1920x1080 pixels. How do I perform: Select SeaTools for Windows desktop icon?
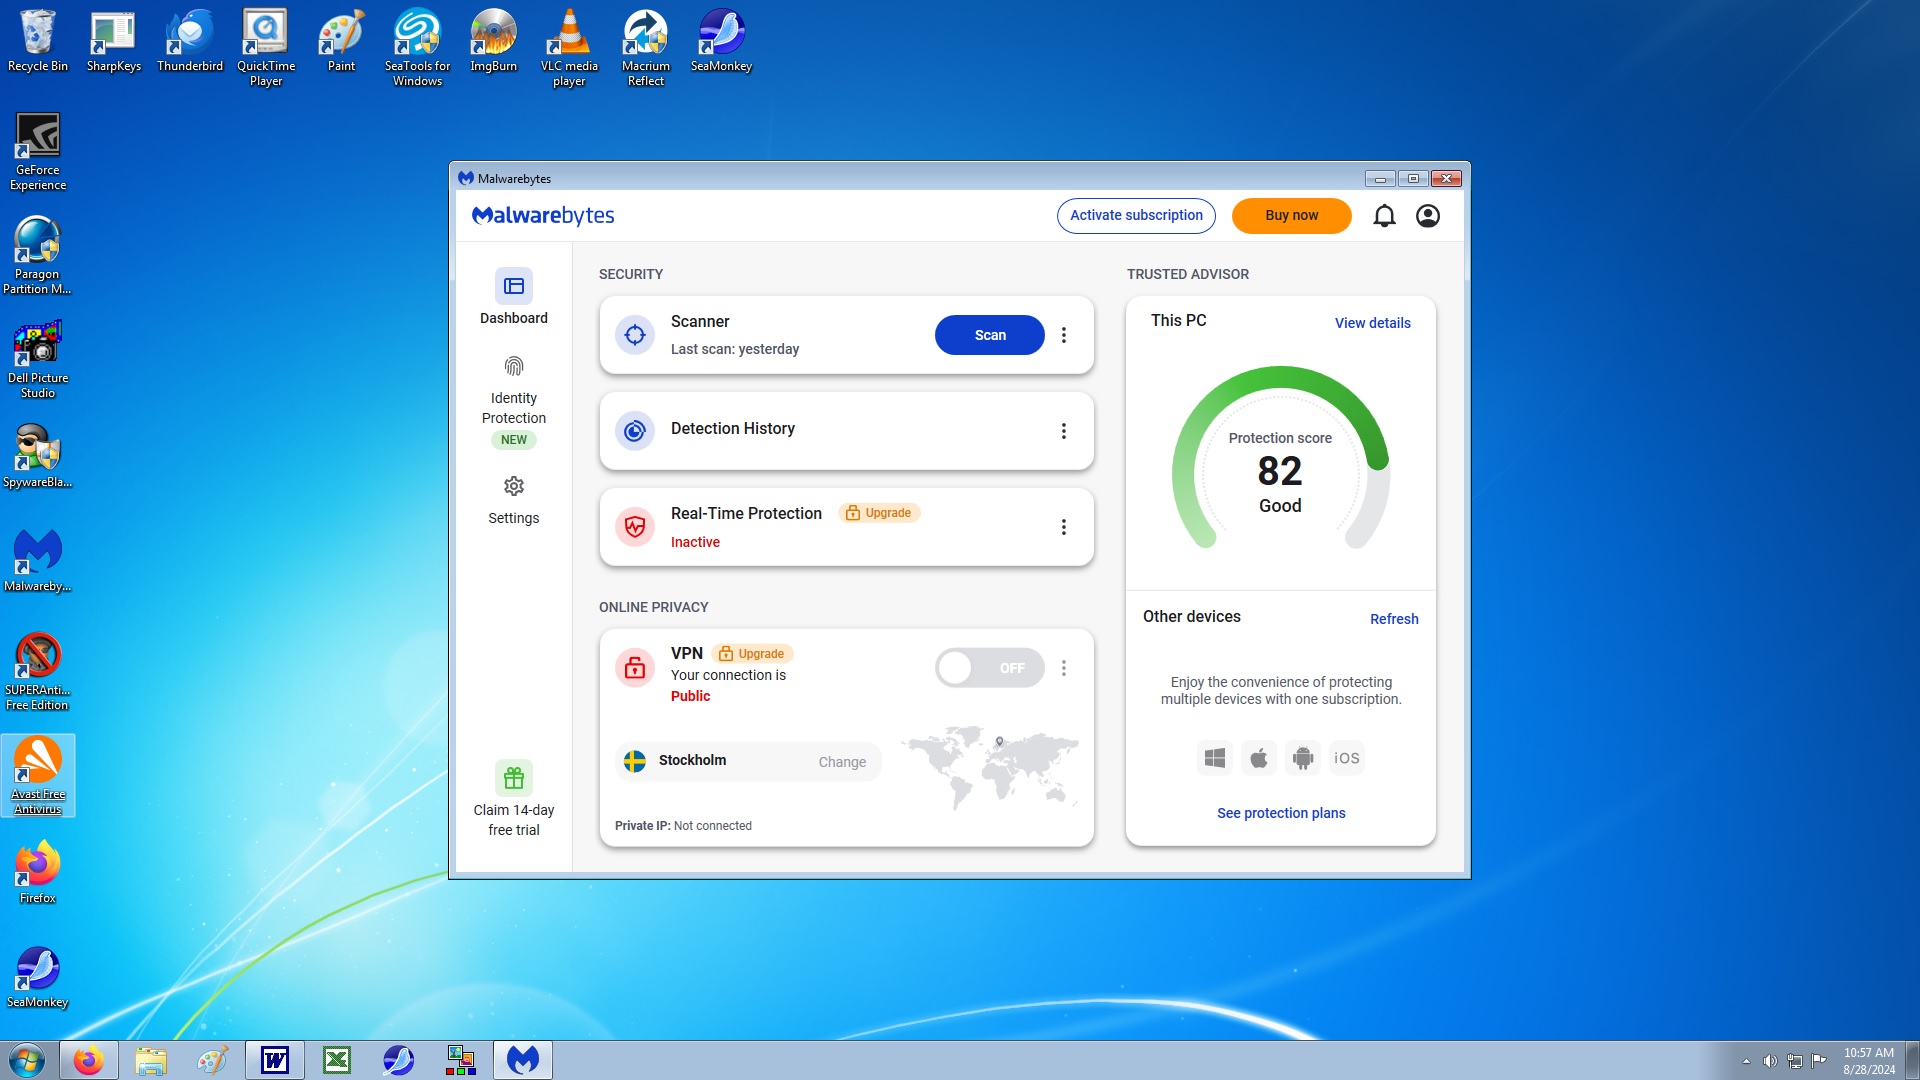coord(417,47)
